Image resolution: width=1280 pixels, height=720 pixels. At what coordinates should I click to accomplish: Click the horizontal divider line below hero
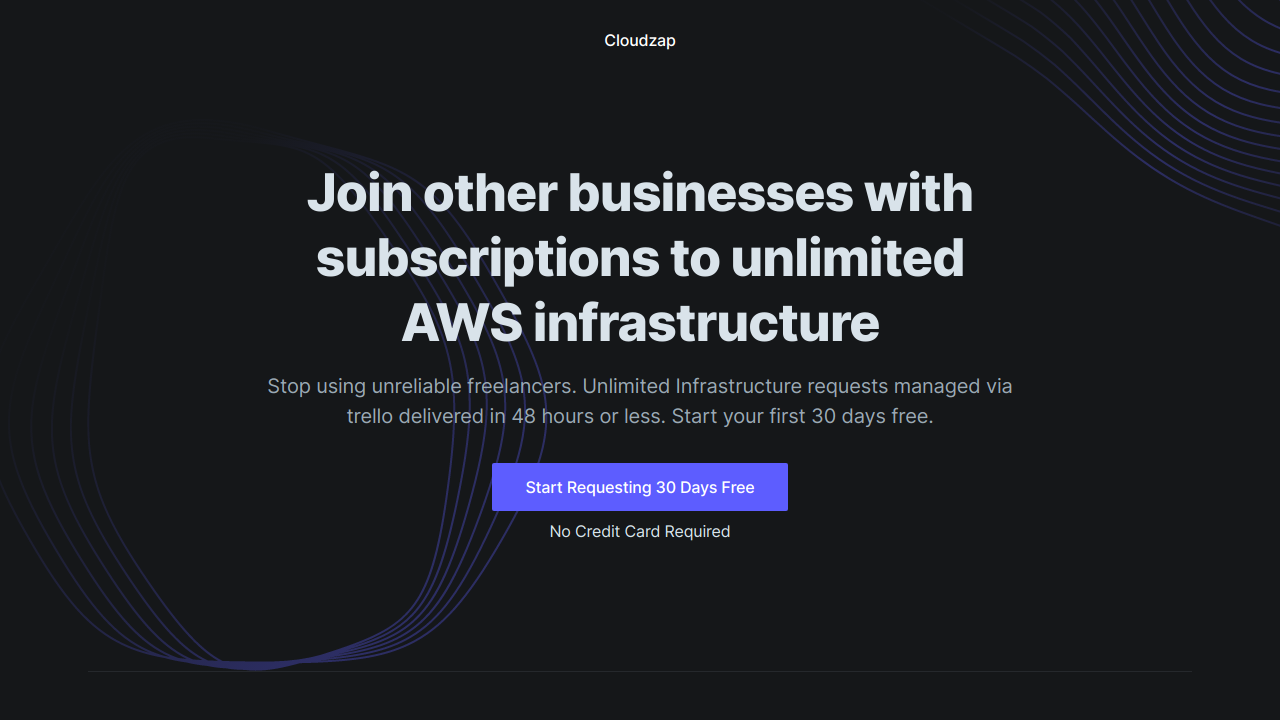[640, 671]
